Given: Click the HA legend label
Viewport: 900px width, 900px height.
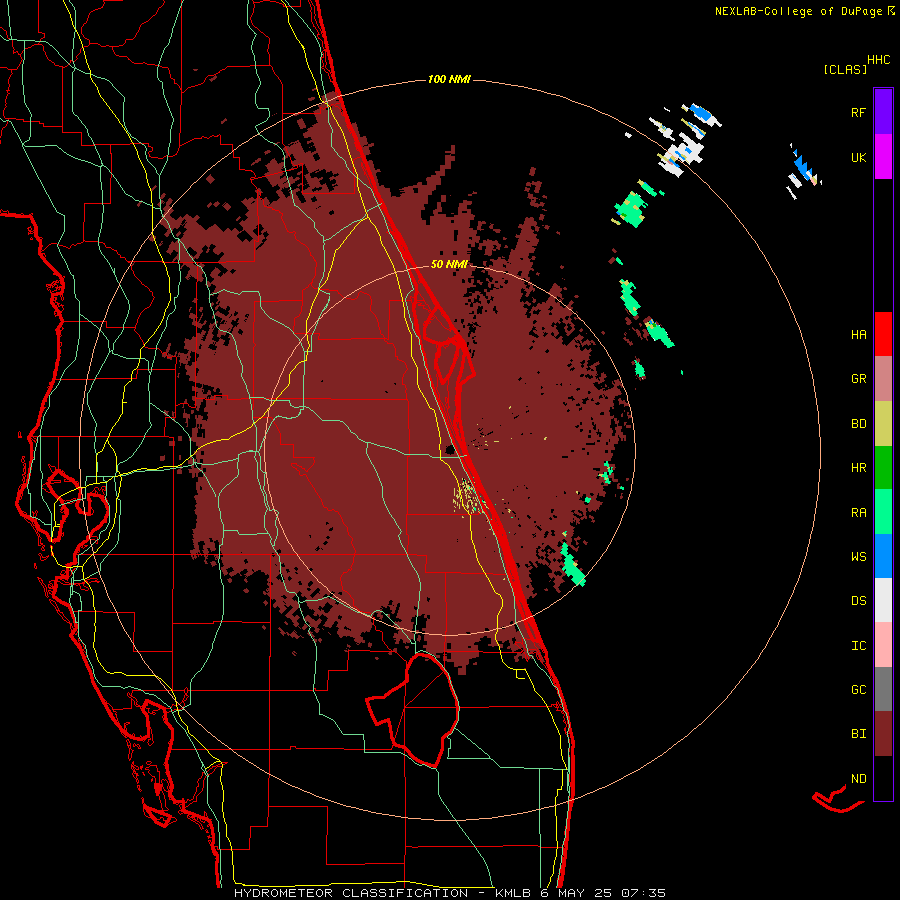Looking at the screenshot, I should coord(858,334).
